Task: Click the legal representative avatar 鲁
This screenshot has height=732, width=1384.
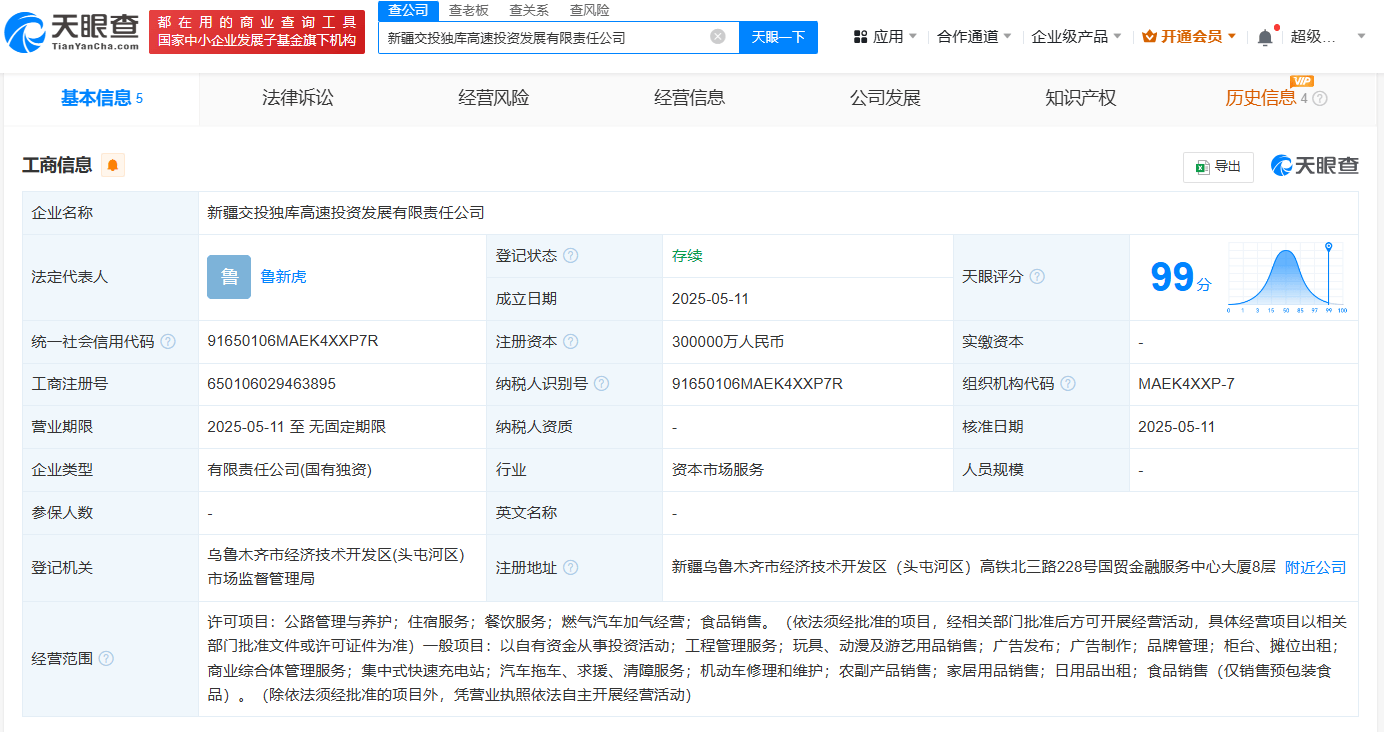Action: (x=229, y=277)
